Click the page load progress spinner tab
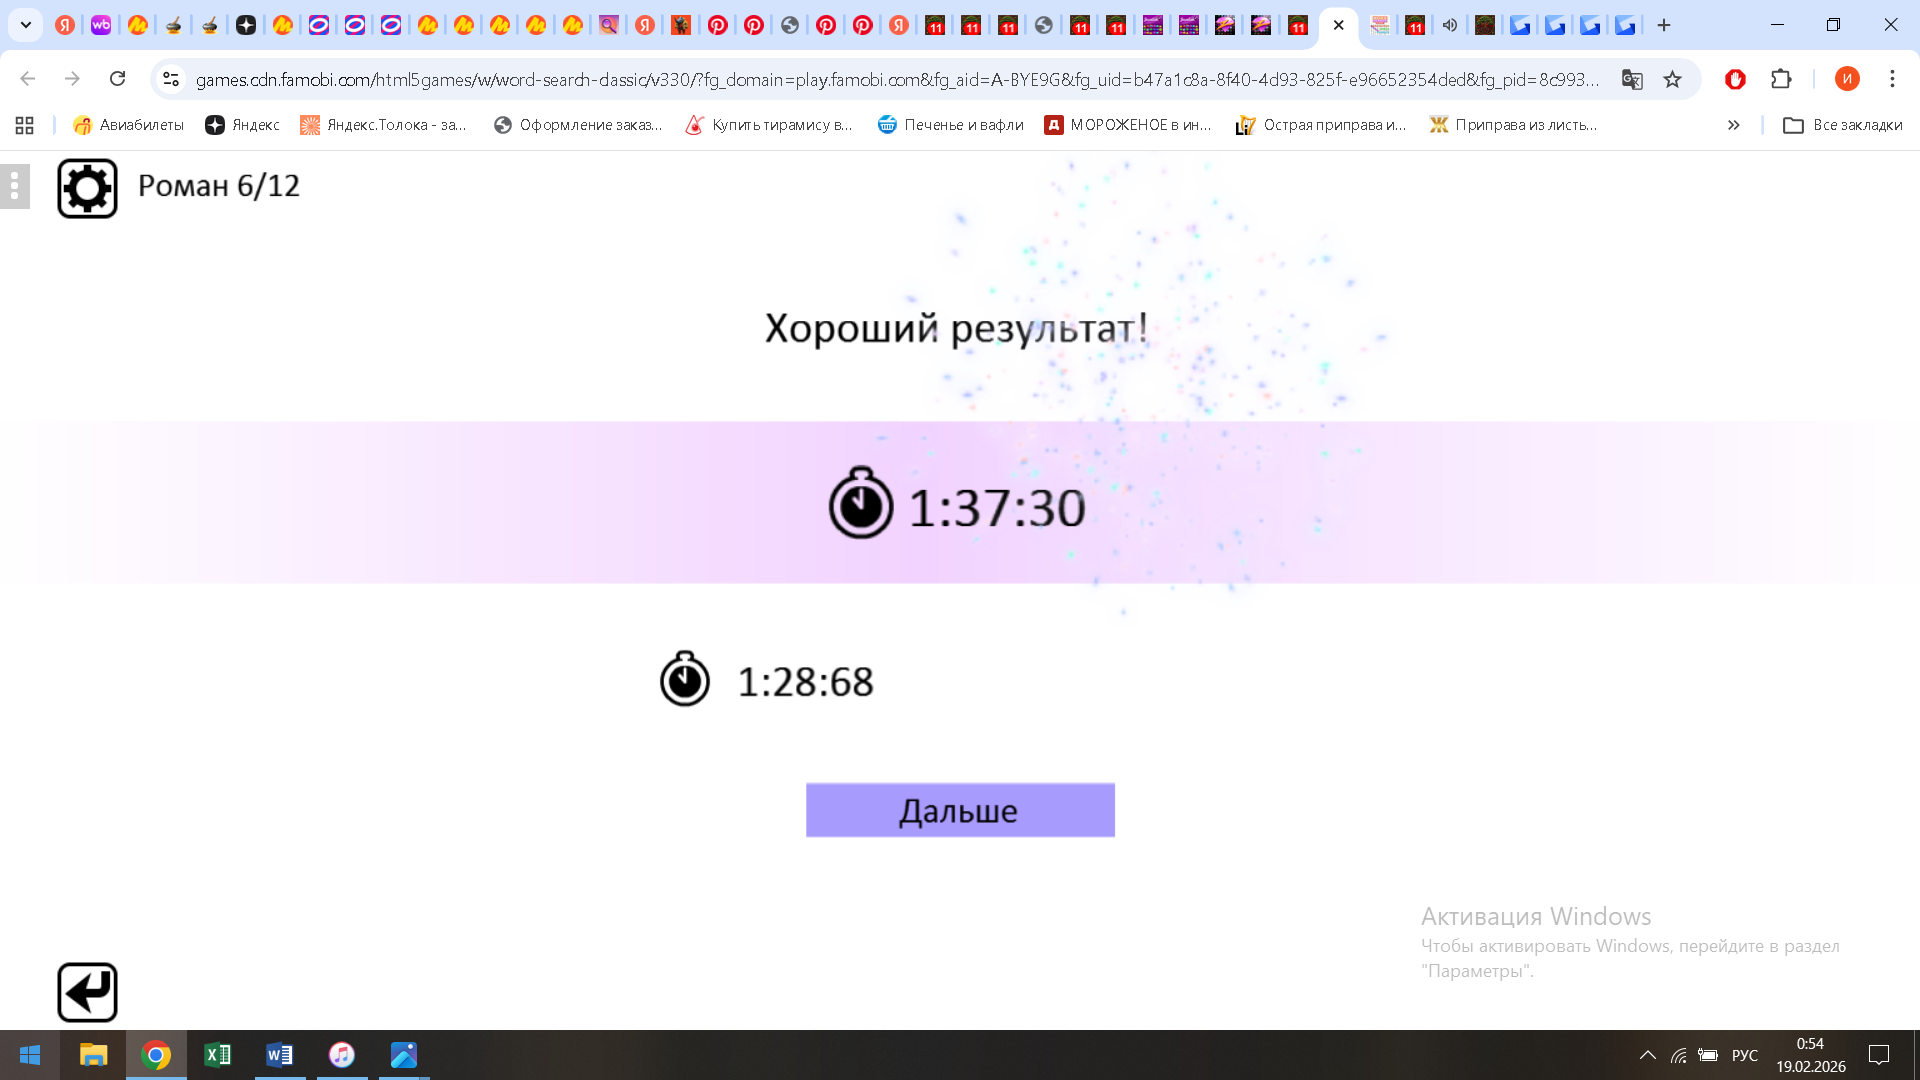This screenshot has height=1080, width=1920. [x=1043, y=25]
